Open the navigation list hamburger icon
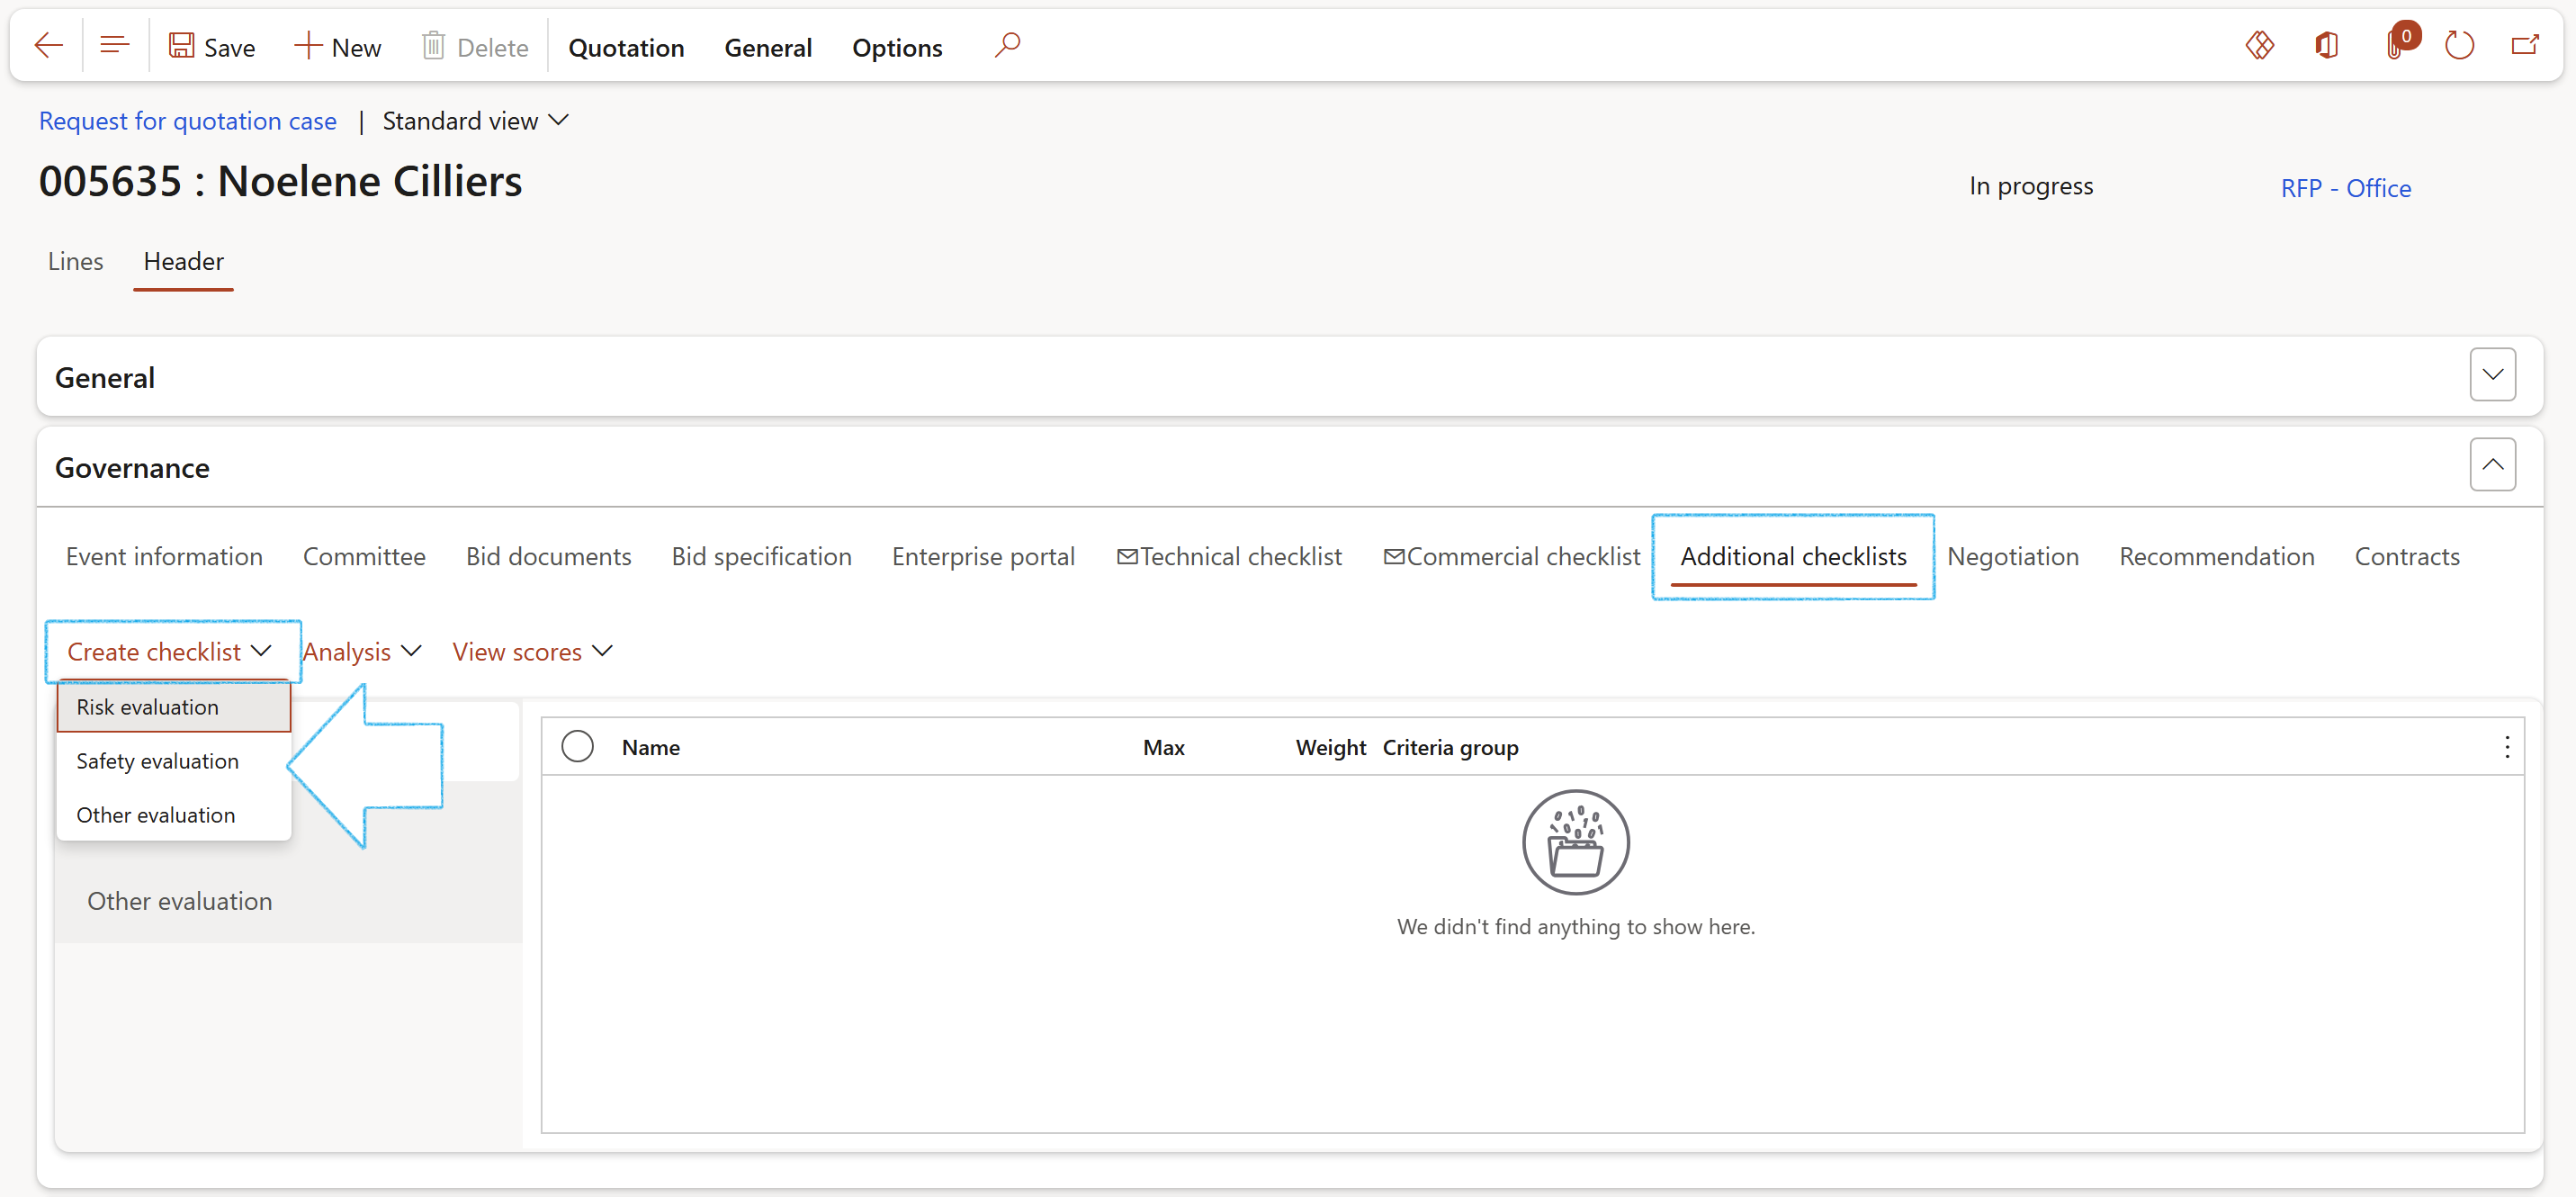2576x1197 pixels. click(115, 46)
